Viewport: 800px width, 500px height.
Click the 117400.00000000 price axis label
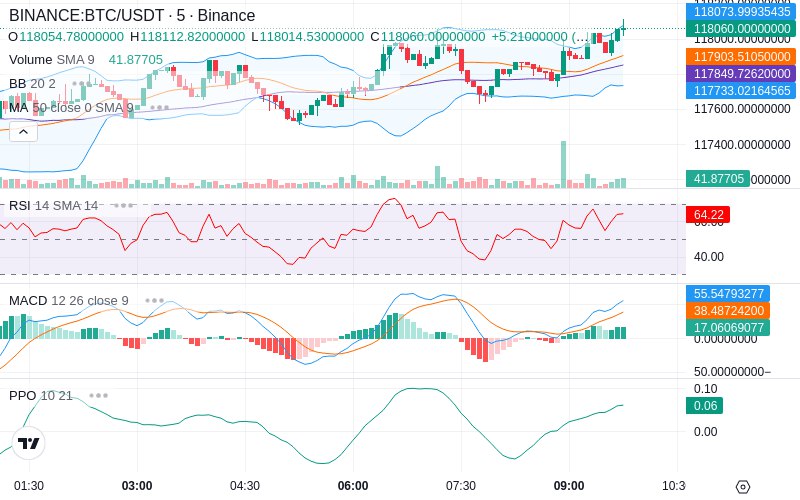pos(742,145)
